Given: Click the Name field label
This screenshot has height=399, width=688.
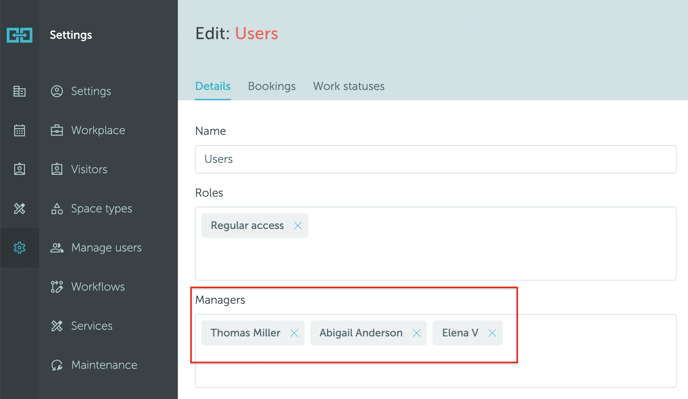Looking at the screenshot, I should pyautogui.click(x=210, y=131).
